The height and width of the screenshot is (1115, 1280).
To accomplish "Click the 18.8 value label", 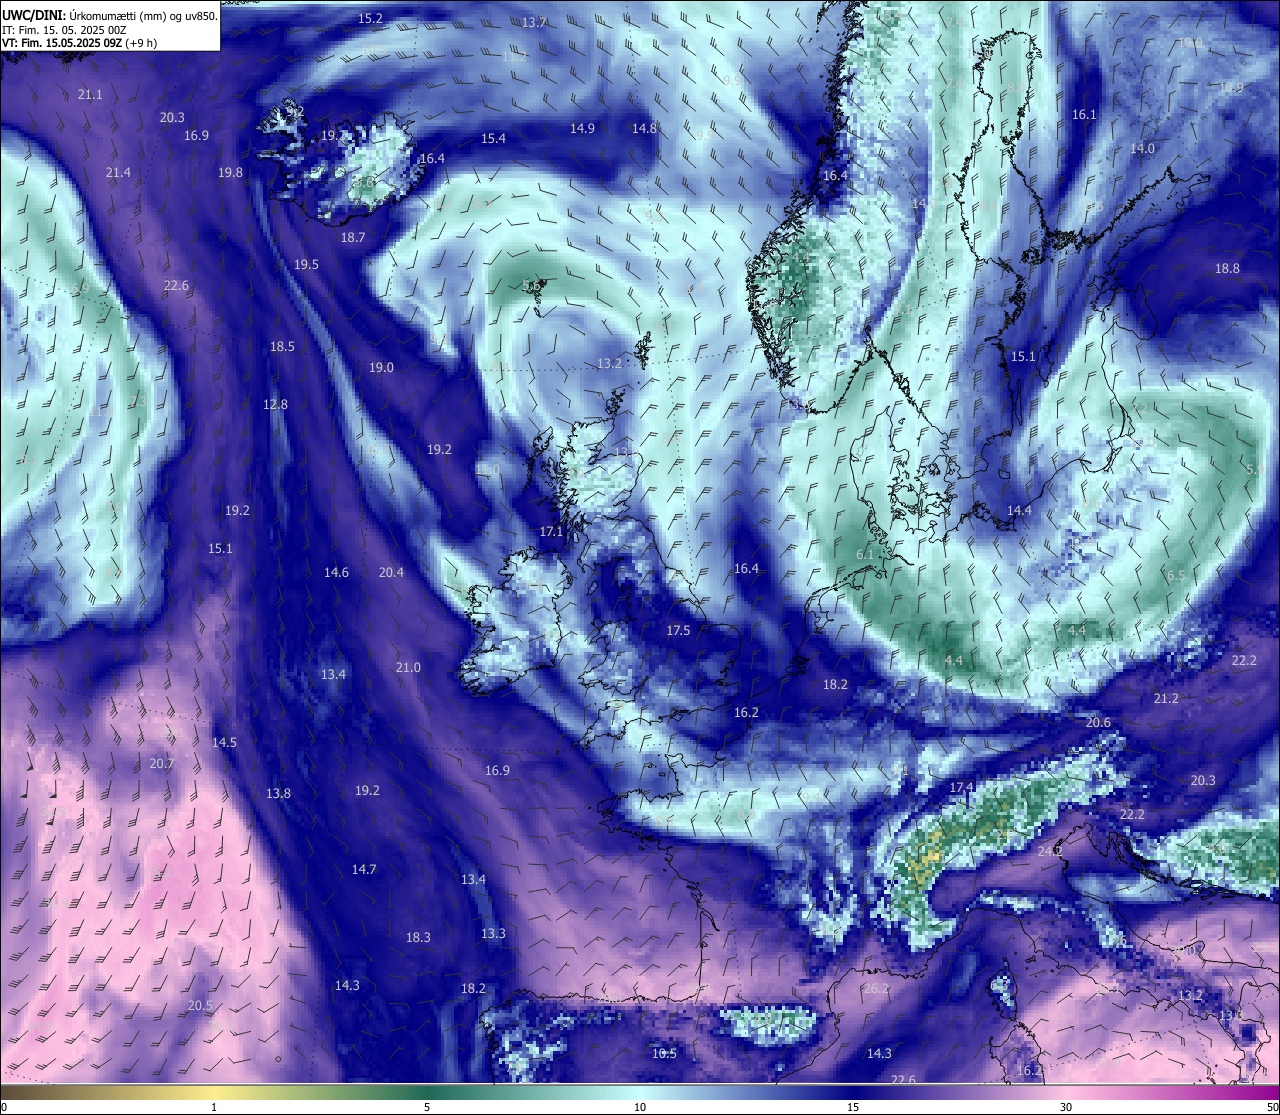I will point(1227,268).
